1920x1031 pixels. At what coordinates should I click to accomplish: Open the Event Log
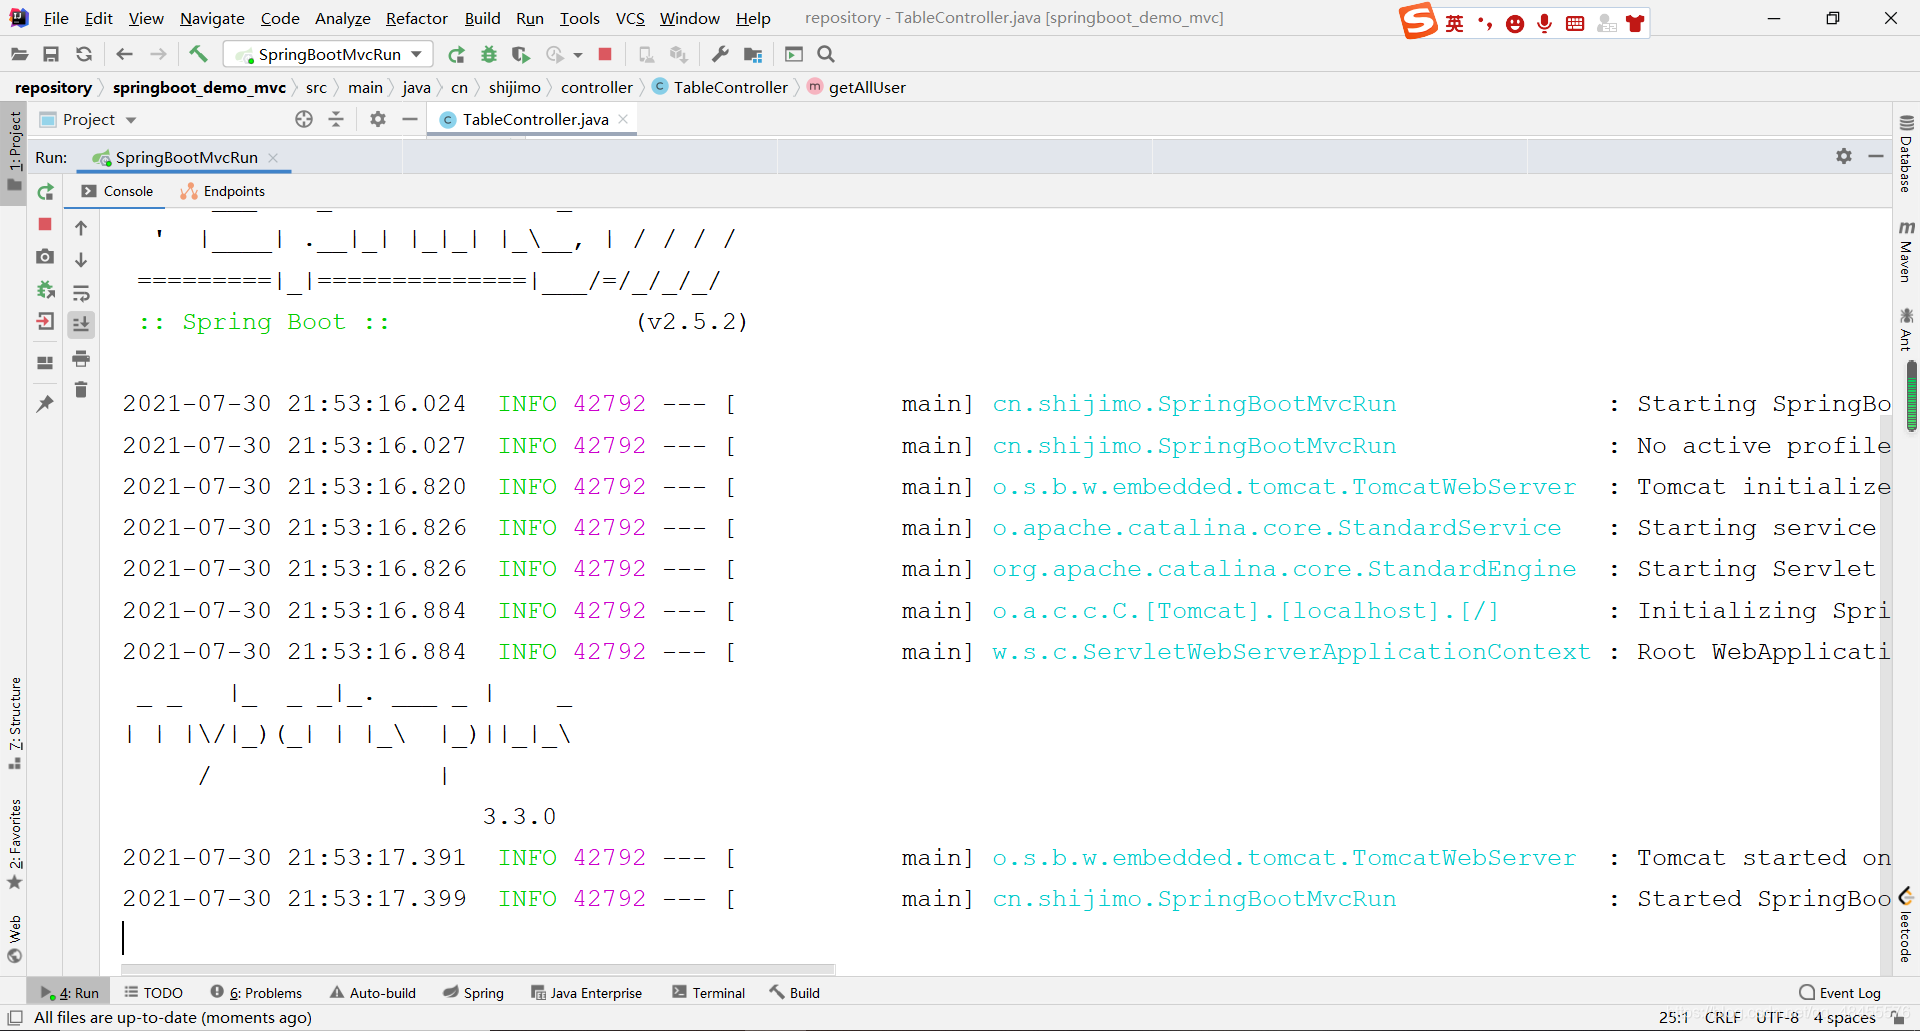[1840, 992]
